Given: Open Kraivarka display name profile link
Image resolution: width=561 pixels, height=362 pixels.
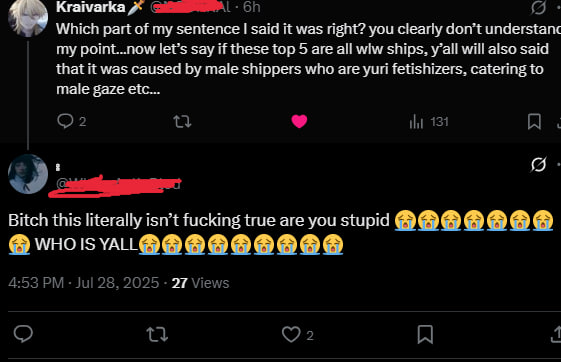Looking at the screenshot, I should [x=91, y=7].
